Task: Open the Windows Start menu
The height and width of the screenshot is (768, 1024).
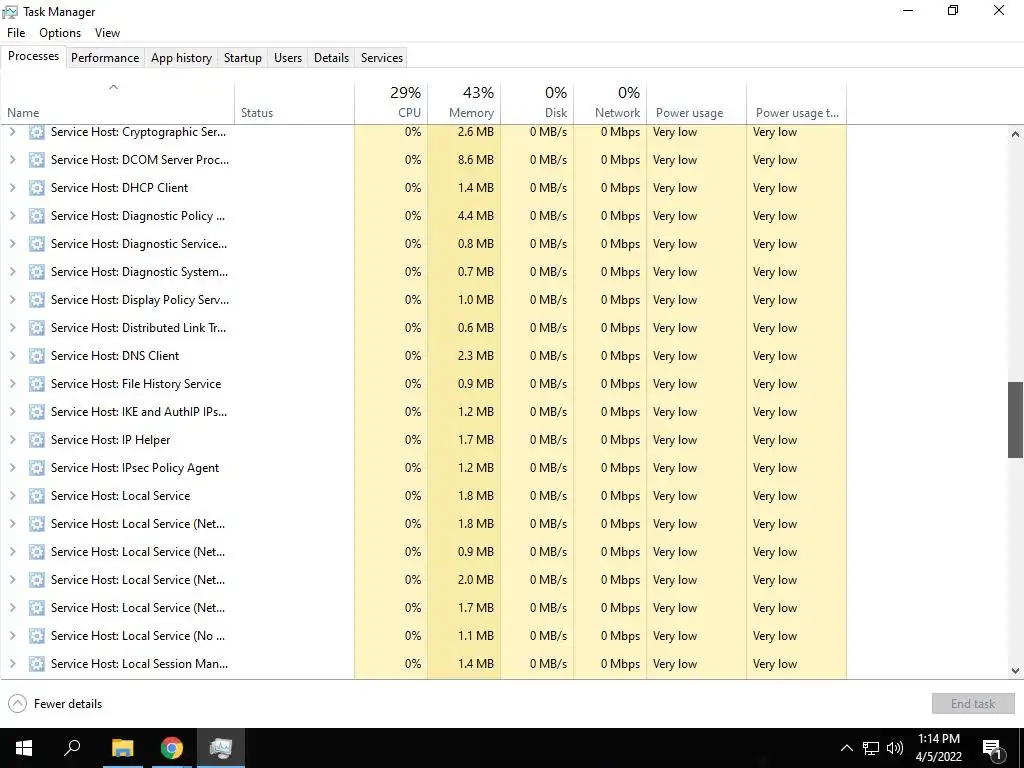Action: tap(24, 748)
